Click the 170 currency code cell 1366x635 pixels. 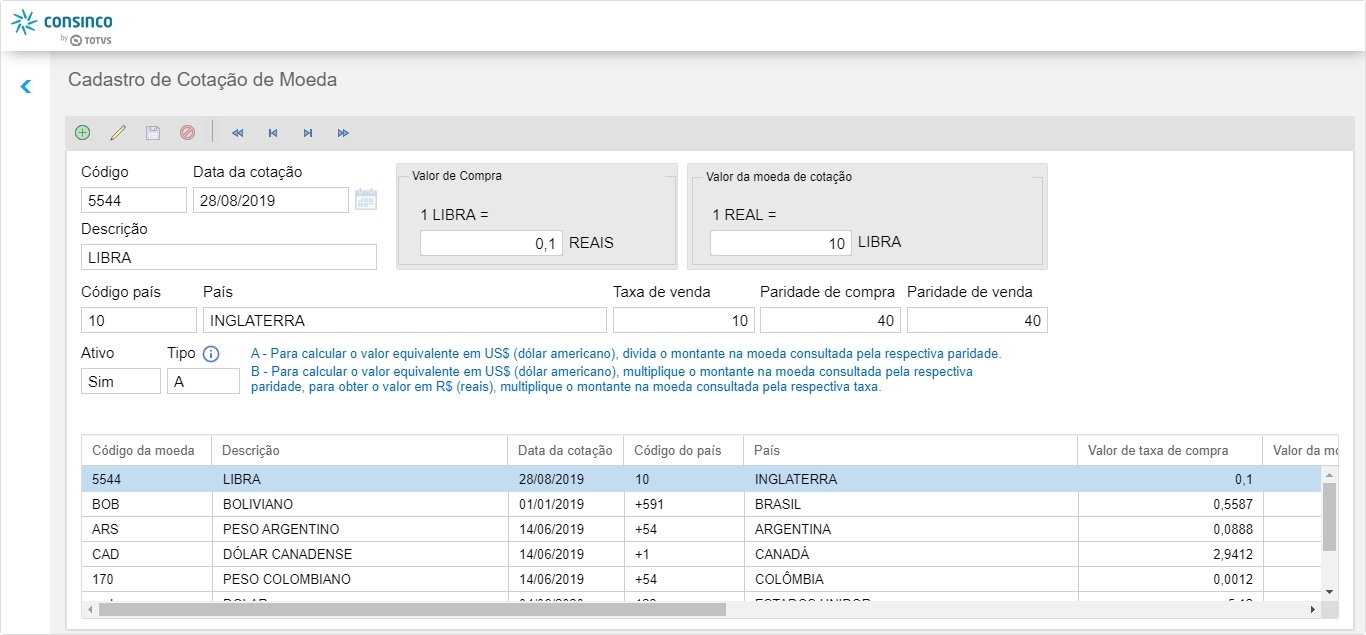point(146,579)
